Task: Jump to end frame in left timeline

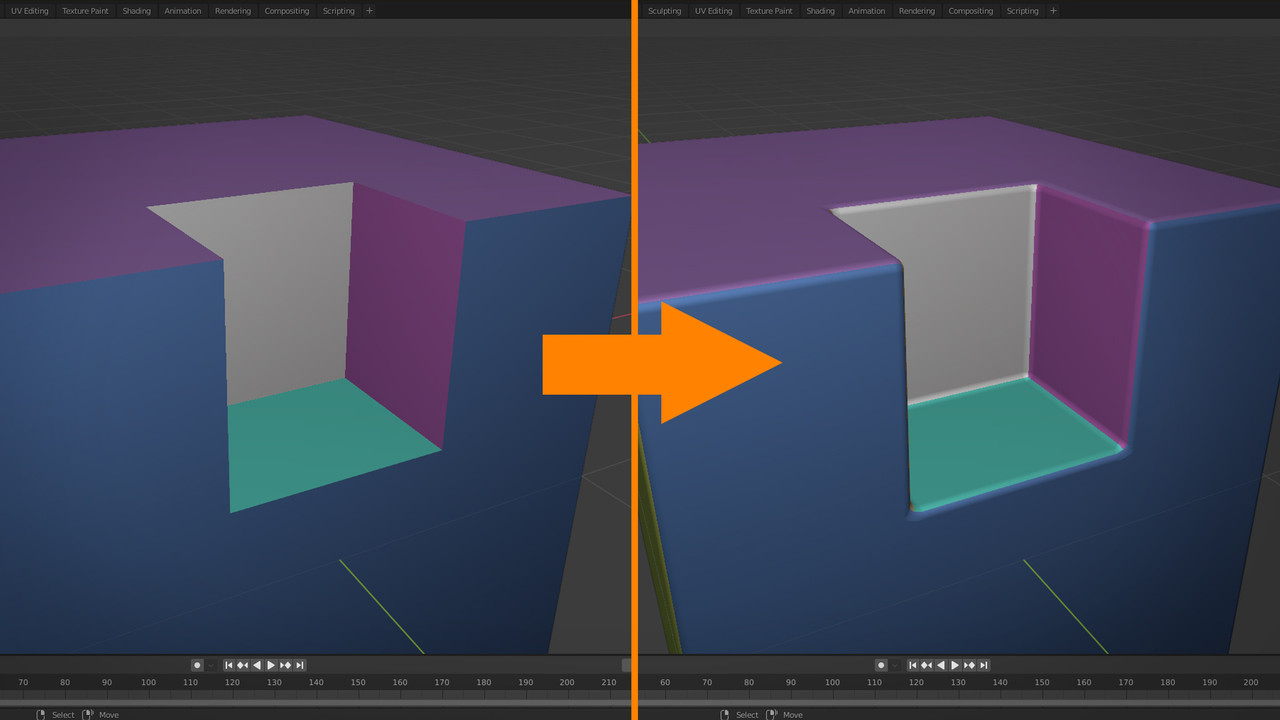Action: pos(299,665)
